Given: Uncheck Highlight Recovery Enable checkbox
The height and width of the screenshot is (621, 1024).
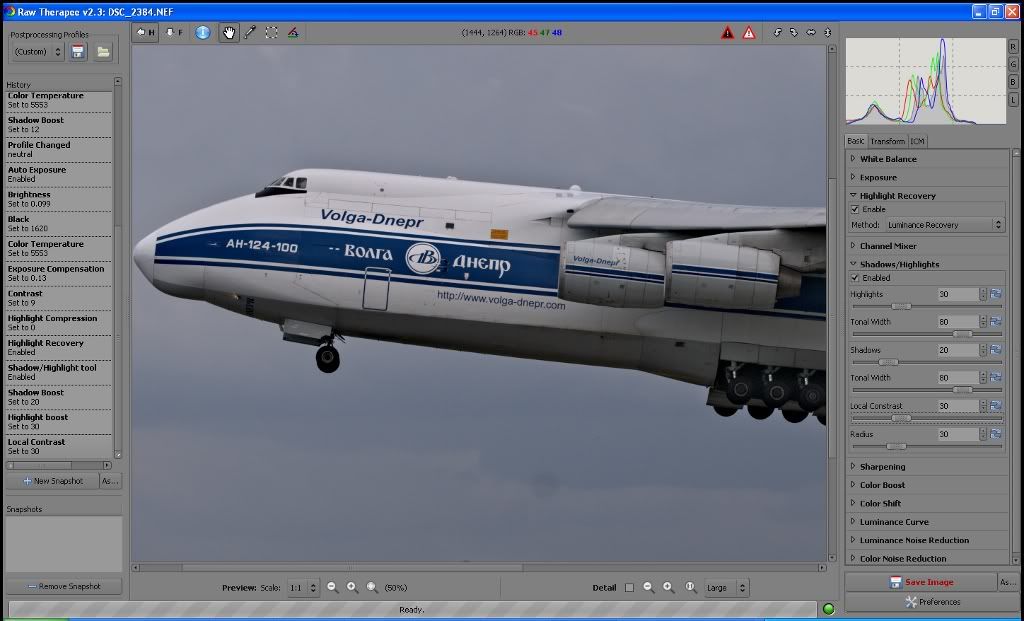Looking at the screenshot, I should coord(855,209).
